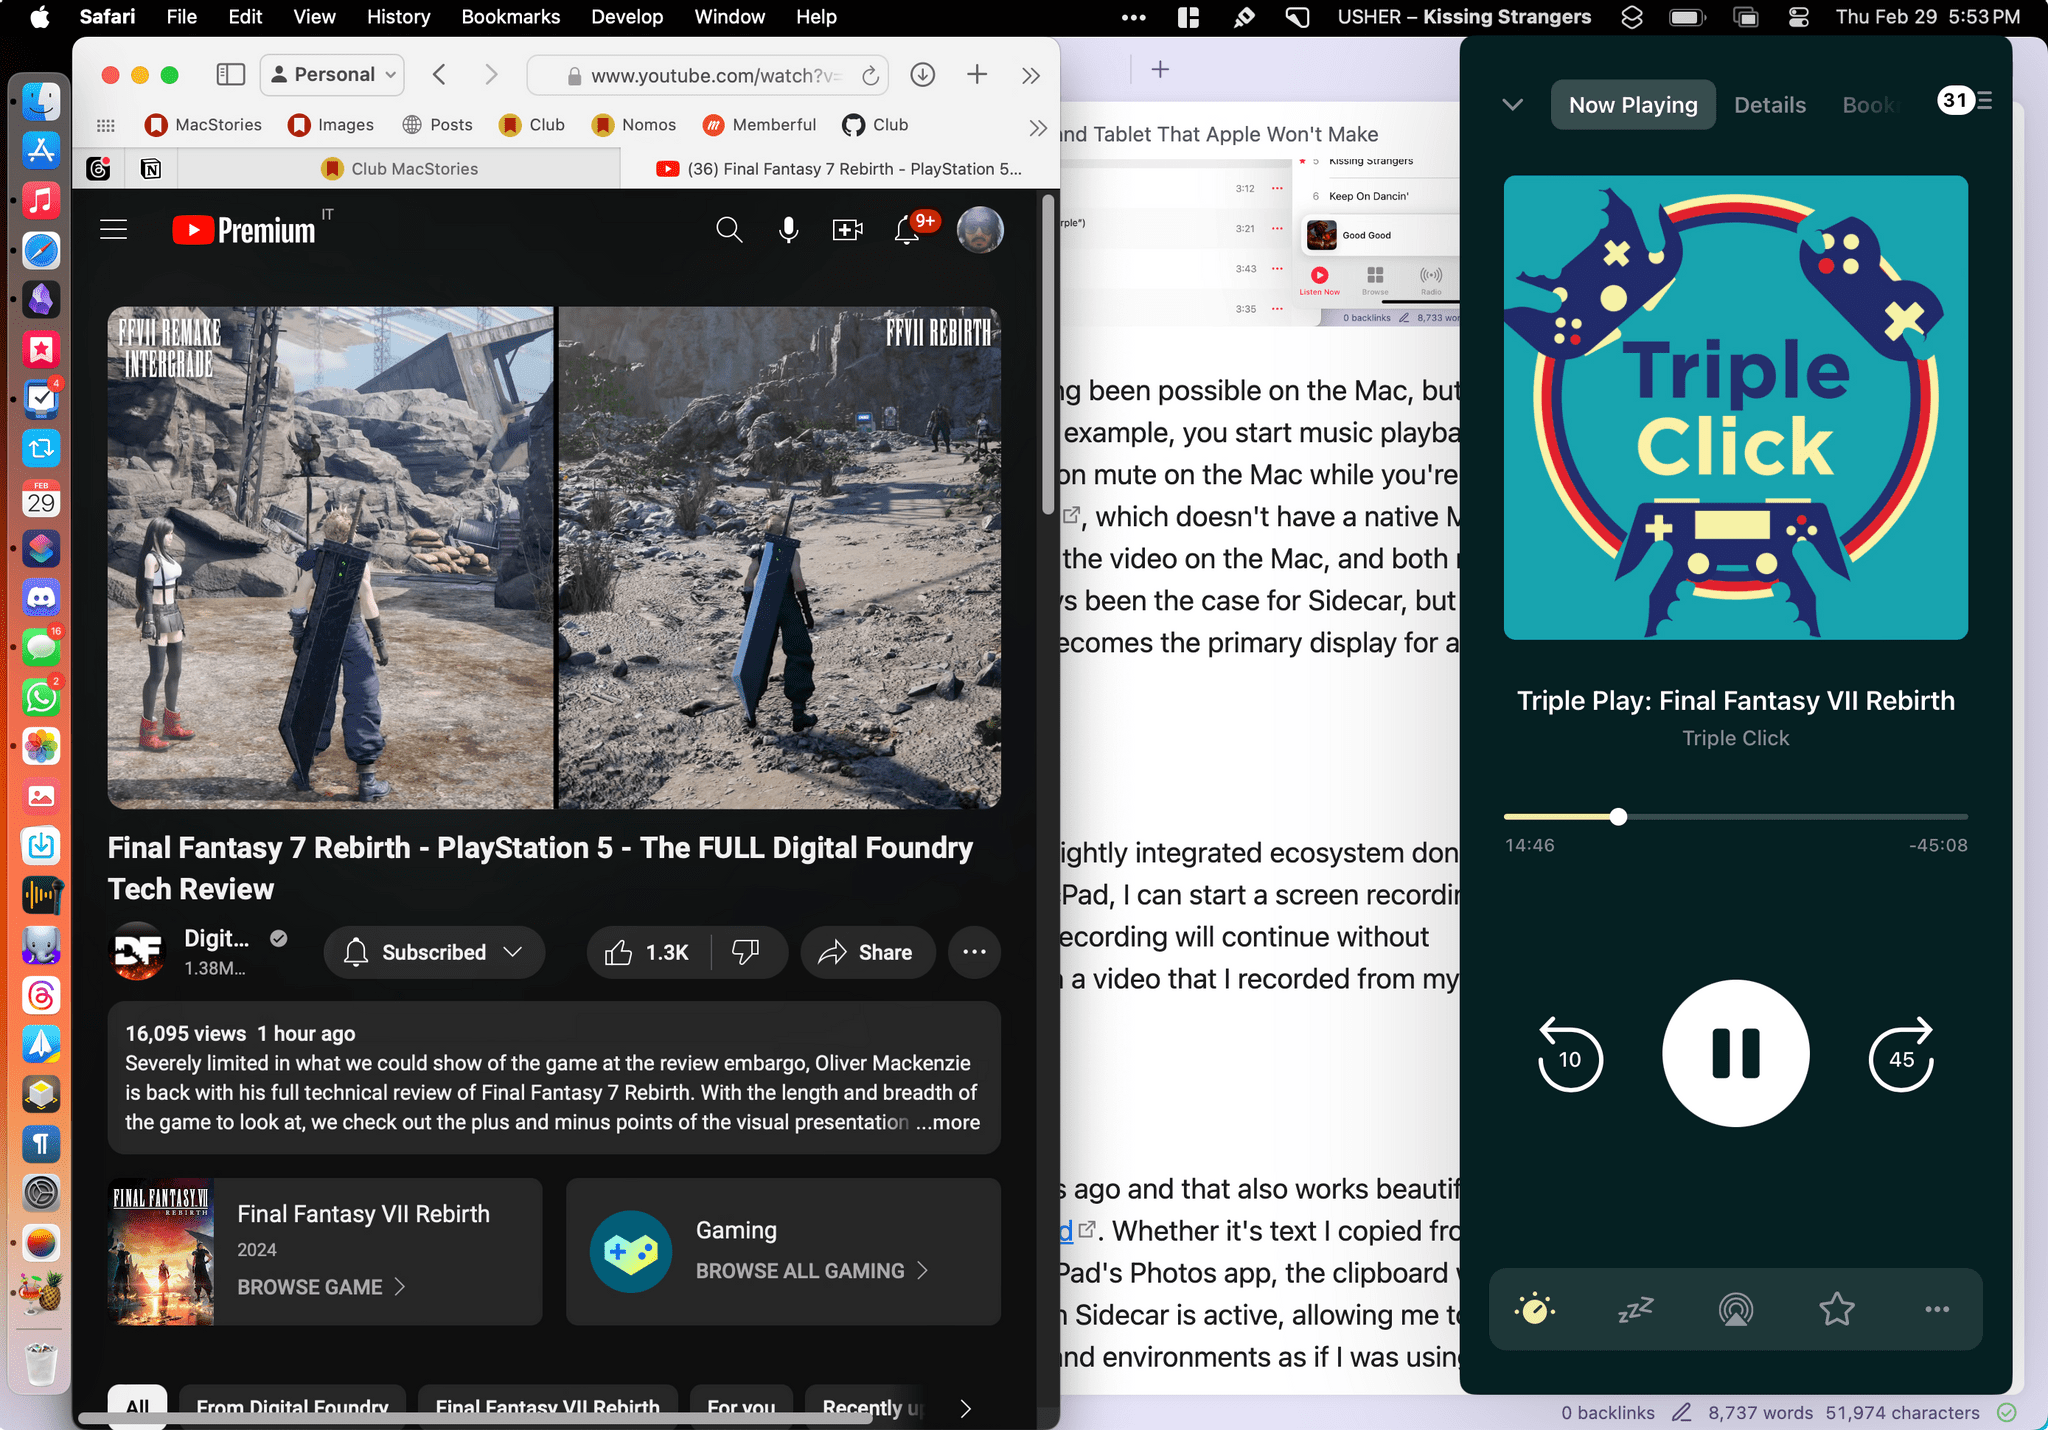
Task: Click the Triple Click podcast artwork
Action: [1735, 408]
